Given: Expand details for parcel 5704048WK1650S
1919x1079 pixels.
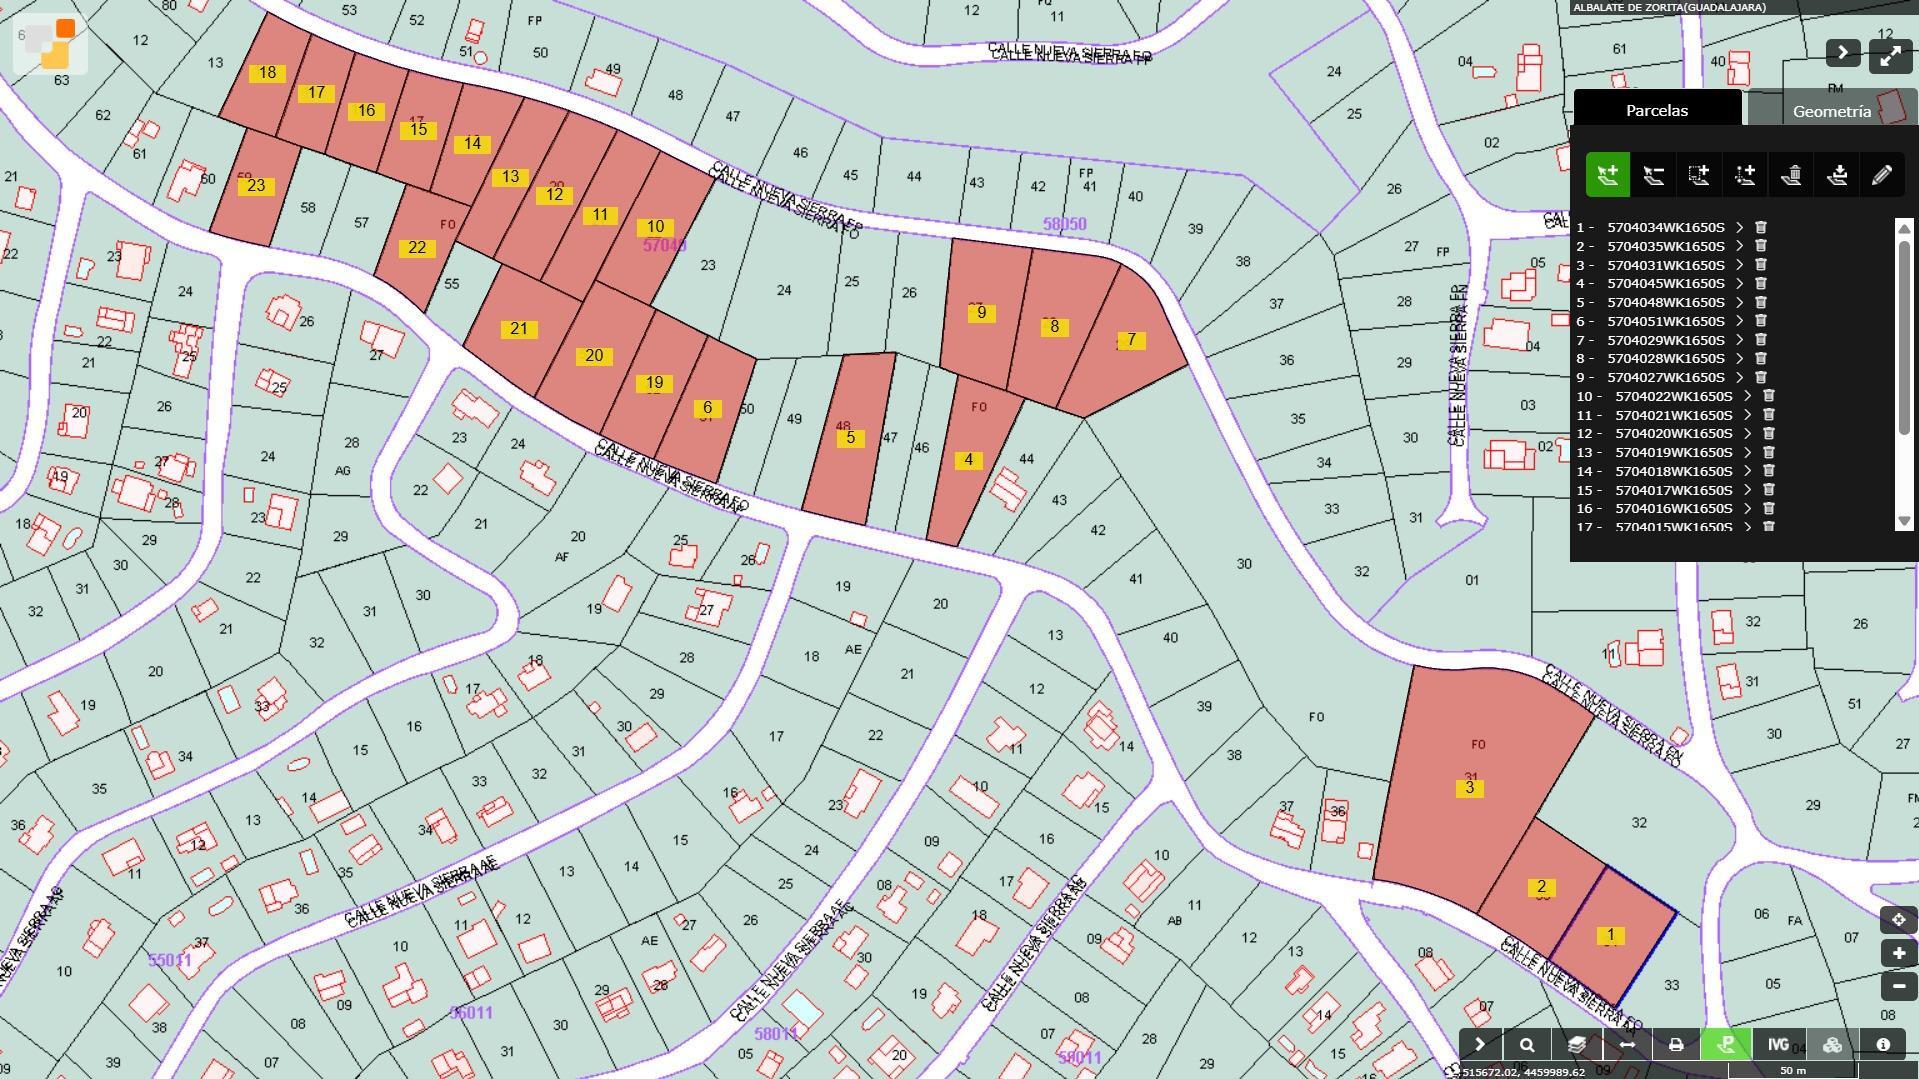Looking at the screenshot, I should (1740, 302).
